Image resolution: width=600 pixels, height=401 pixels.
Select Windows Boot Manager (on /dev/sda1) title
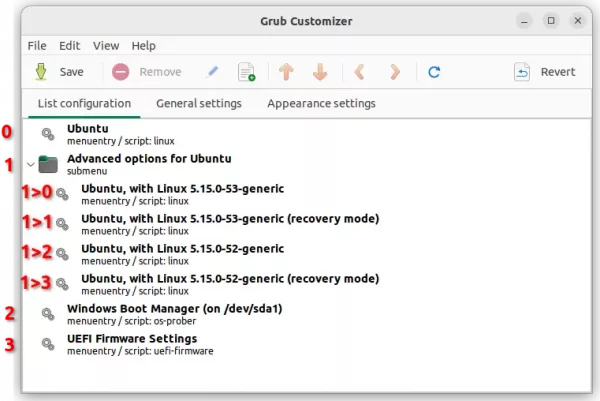coord(174,308)
